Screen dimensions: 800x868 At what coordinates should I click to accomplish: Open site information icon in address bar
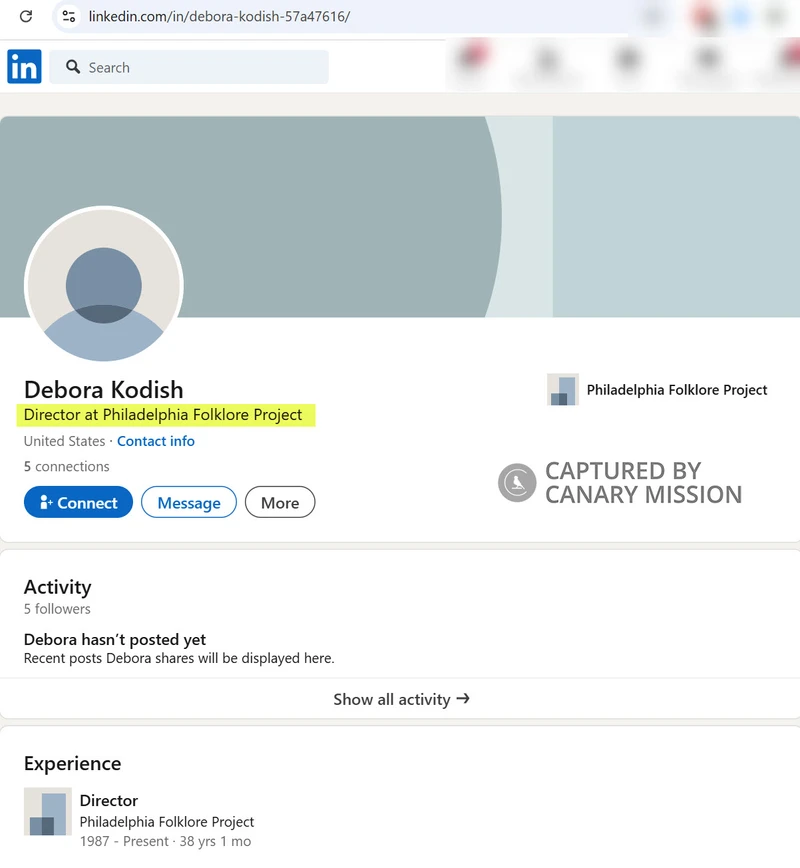tap(69, 16)
